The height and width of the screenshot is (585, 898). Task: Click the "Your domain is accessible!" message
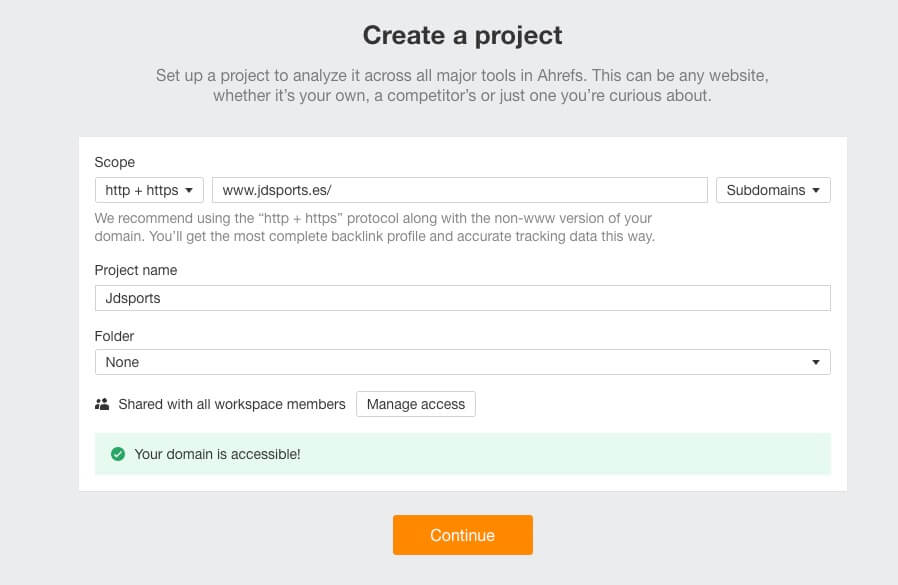217,454
